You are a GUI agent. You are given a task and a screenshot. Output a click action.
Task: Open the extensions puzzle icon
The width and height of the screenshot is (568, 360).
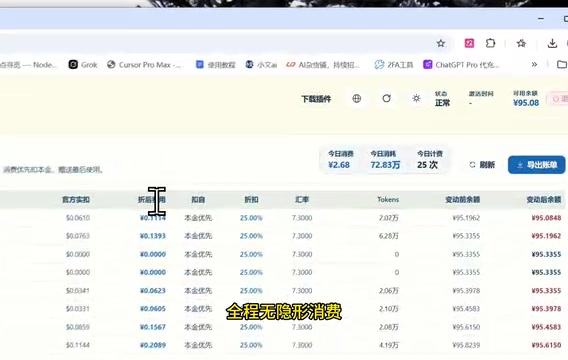pyautogui.click(x=490, y=43)
